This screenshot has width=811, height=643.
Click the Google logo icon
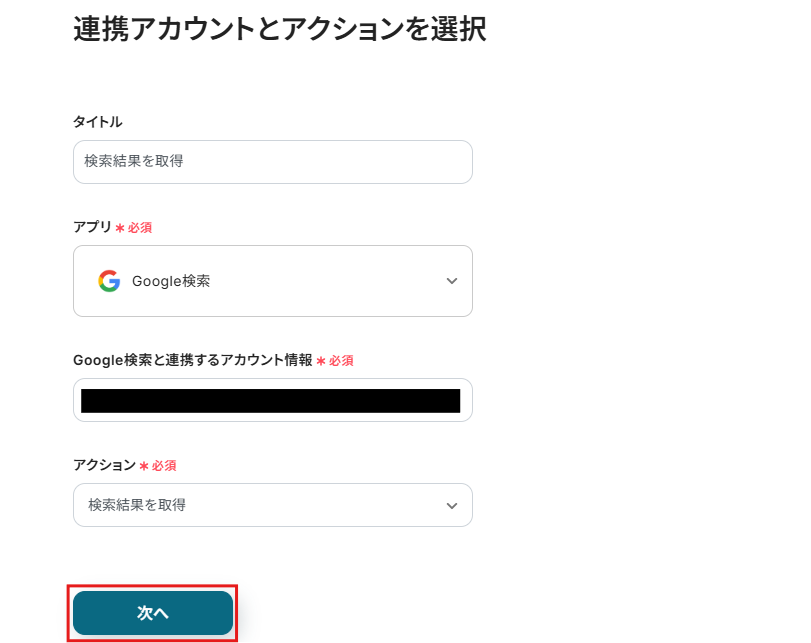click(x=109, y=281)
